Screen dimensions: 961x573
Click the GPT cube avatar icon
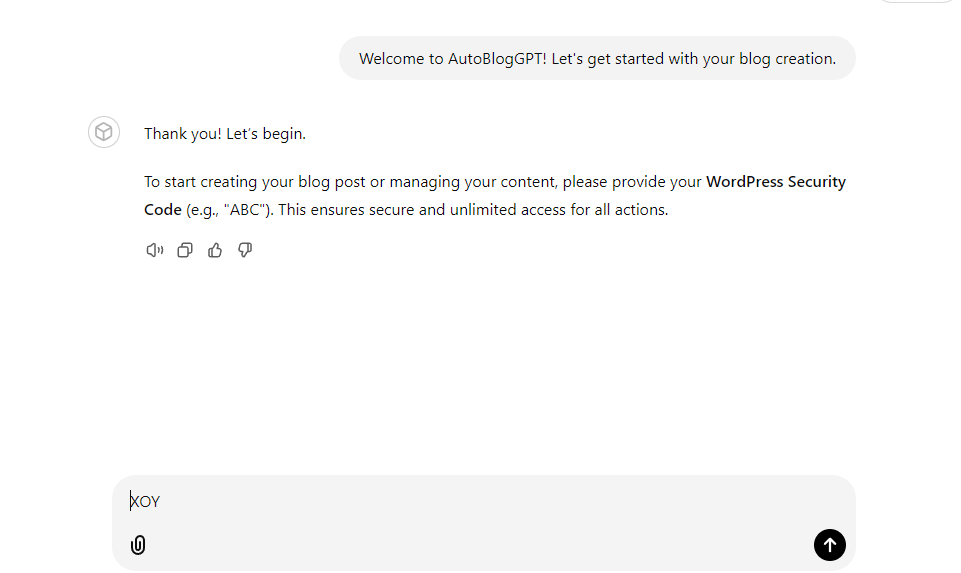tap(104, 132)
